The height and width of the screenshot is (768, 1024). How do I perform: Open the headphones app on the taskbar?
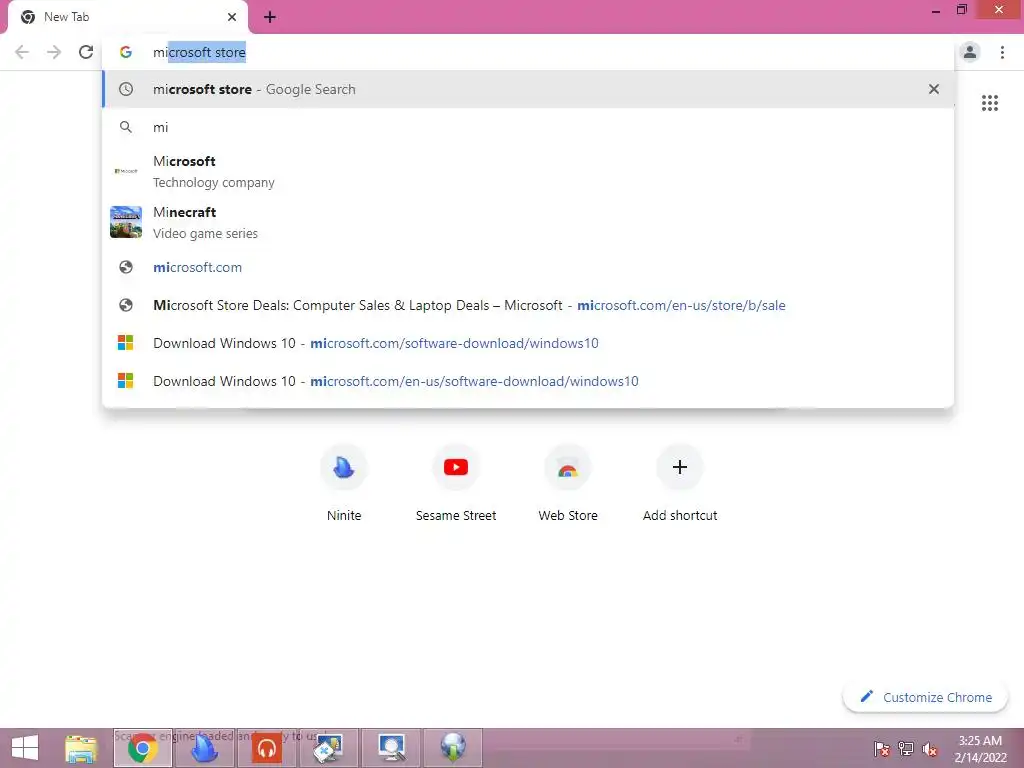coord(266,748)
